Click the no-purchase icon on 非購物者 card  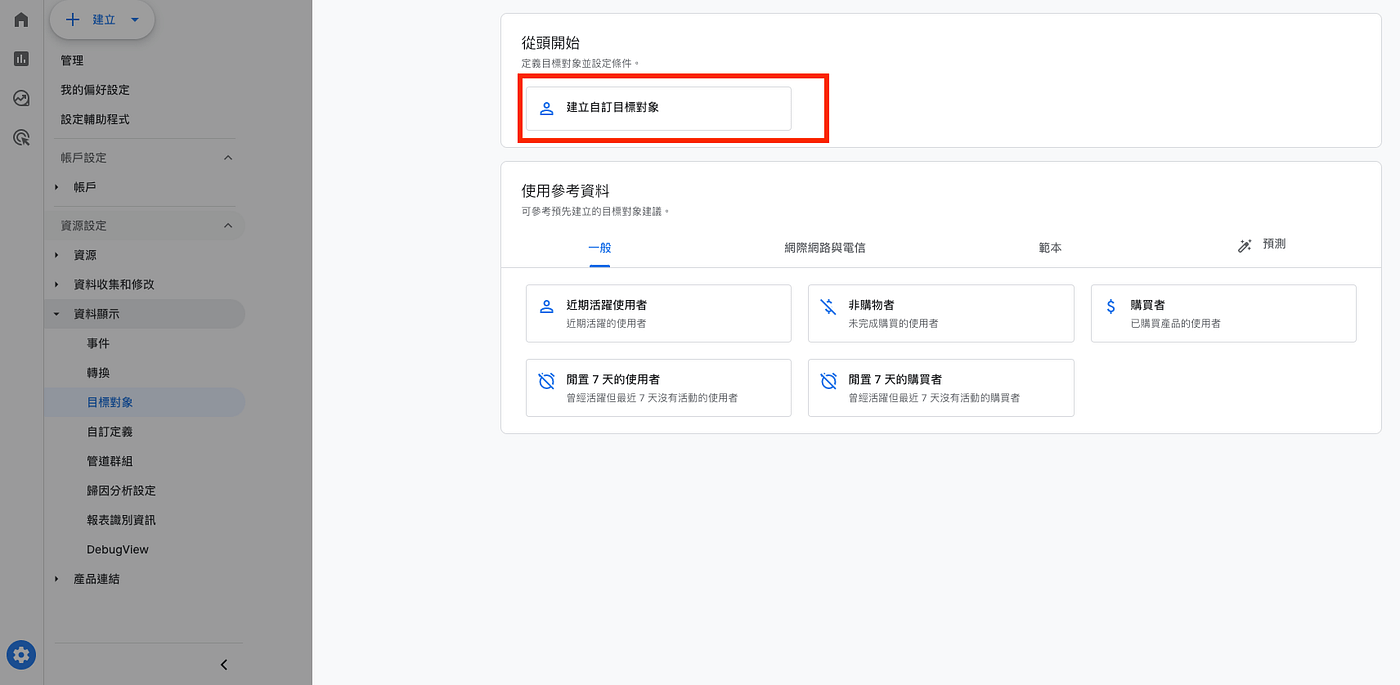tap(828, 307)
